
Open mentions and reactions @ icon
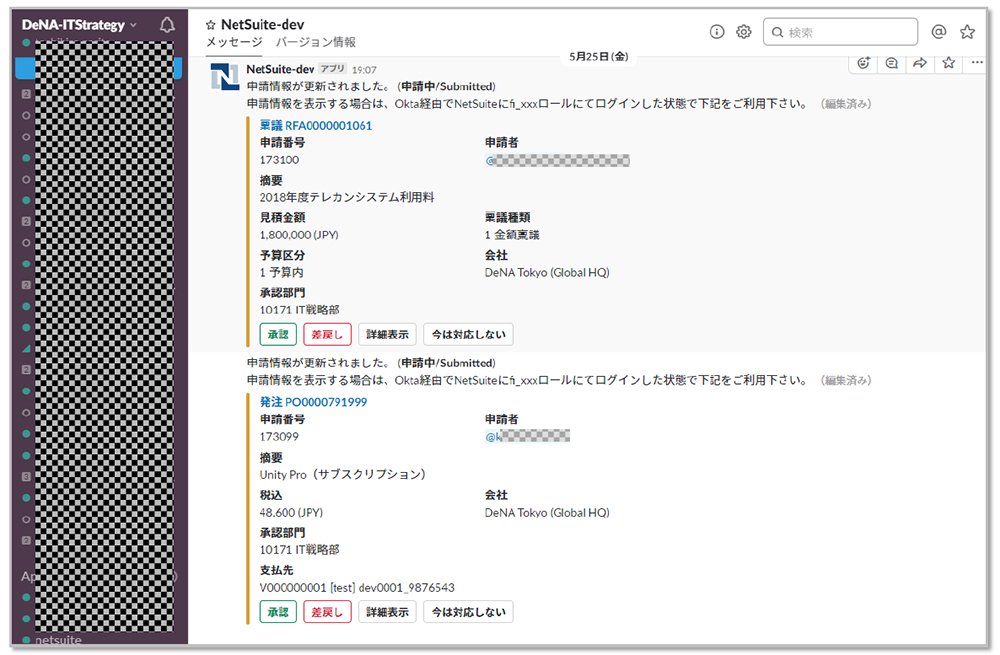(938, 31)
